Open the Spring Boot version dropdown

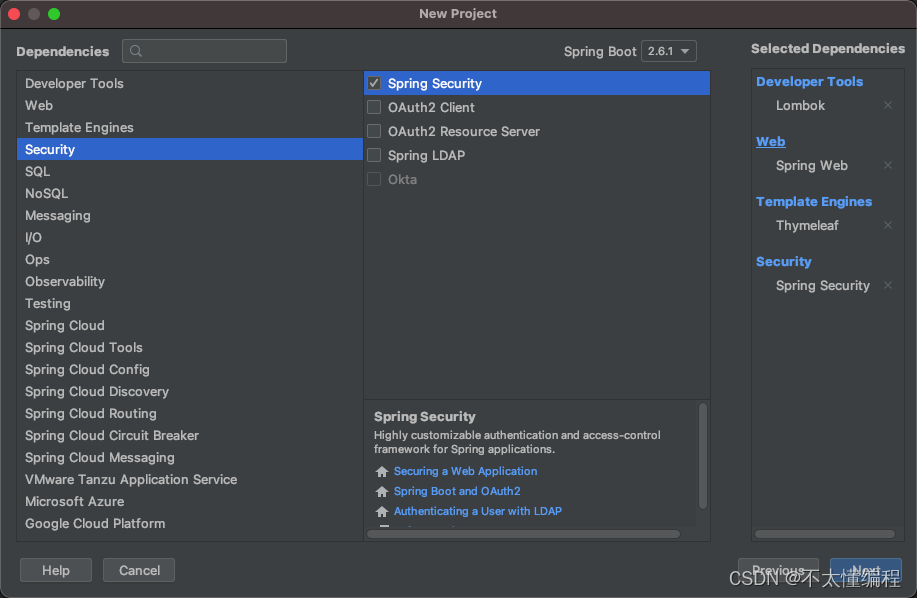coord(668,51)
